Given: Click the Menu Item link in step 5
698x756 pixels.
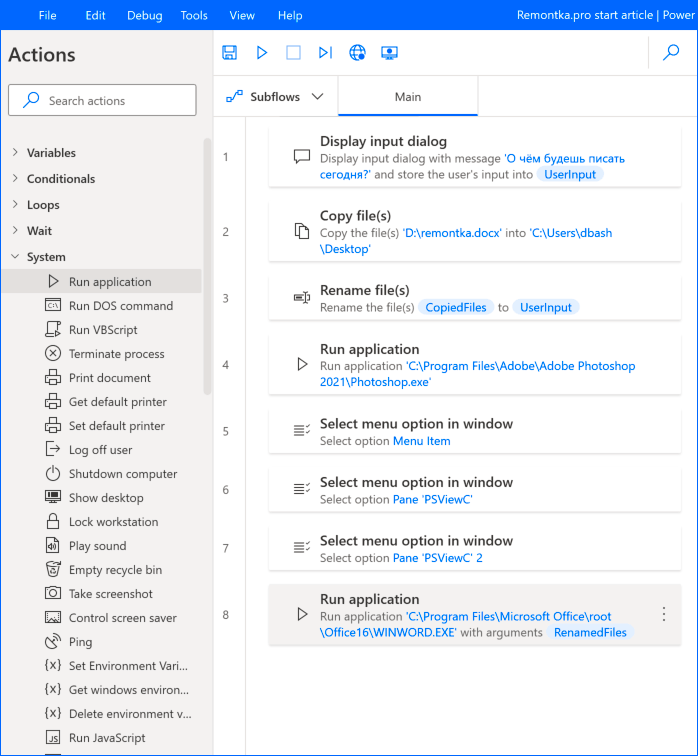Looking at the screenshot, I should (x=422, y=441).
